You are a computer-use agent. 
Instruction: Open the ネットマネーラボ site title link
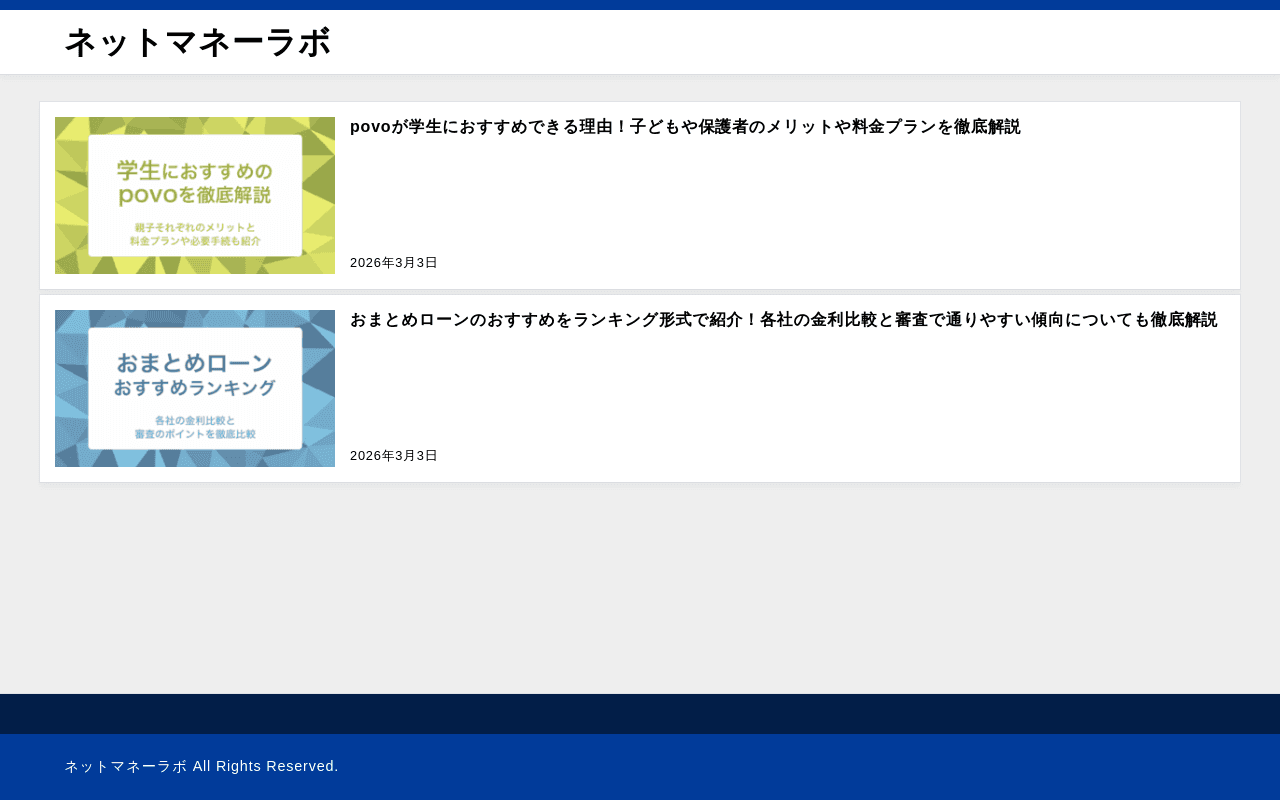click(197, 43)
